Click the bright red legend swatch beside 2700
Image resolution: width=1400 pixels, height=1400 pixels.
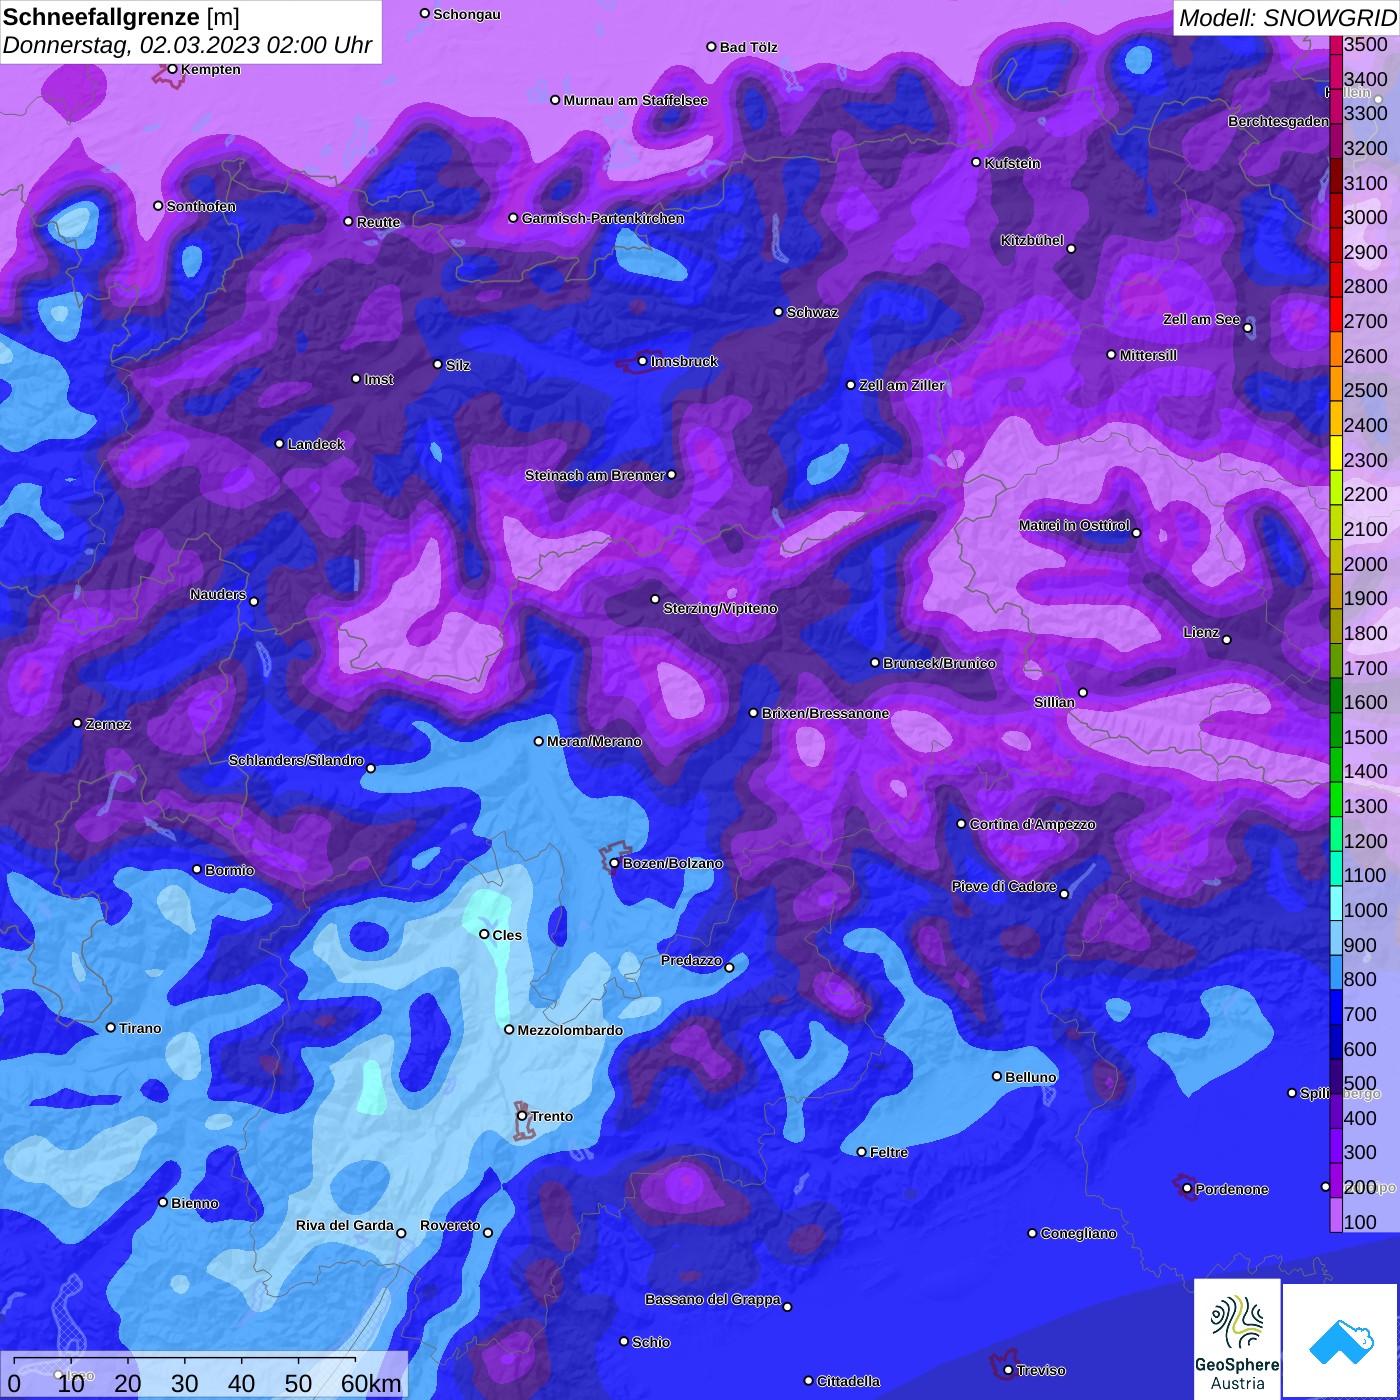coord(1335,314)
